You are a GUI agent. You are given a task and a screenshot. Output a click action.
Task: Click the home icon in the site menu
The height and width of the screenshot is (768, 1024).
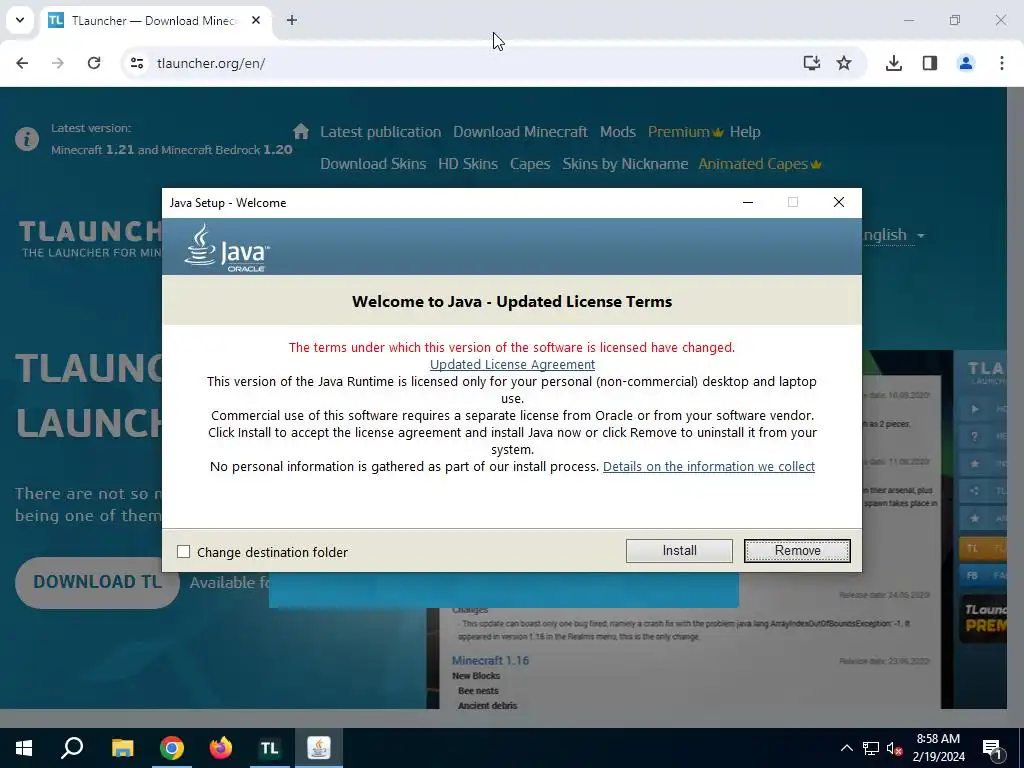(301, 131)
